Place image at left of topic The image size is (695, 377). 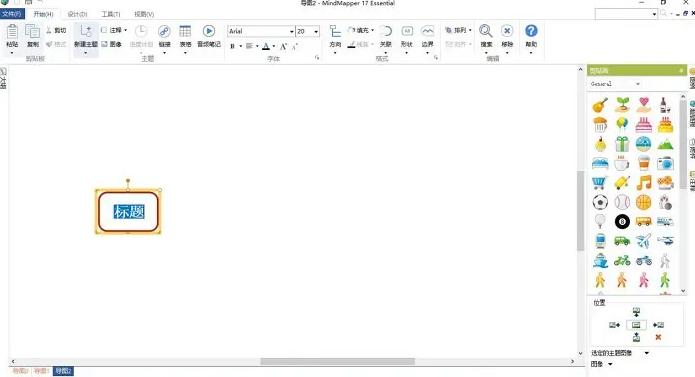(614, 325)
